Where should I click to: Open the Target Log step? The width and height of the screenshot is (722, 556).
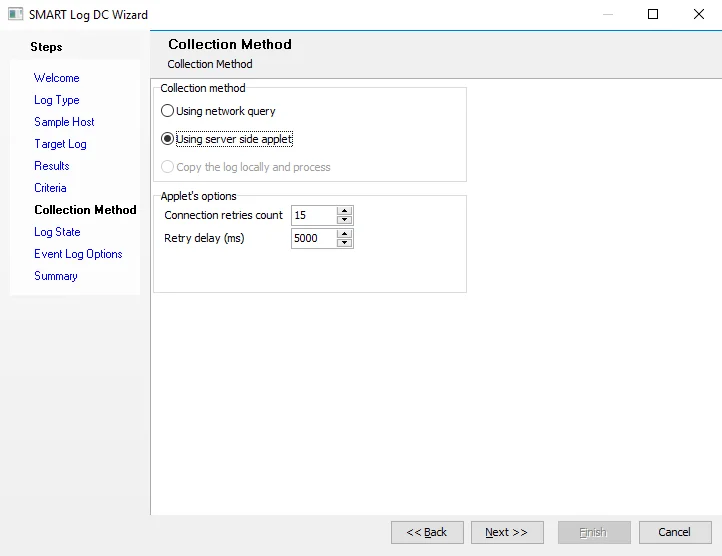pos(60,144)
